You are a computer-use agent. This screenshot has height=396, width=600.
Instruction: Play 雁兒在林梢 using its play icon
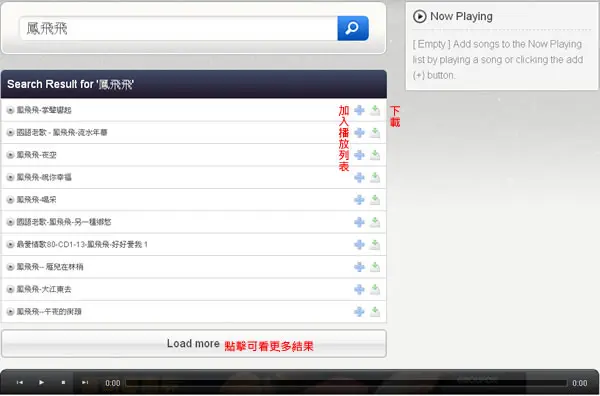click(x=10, y=267)
